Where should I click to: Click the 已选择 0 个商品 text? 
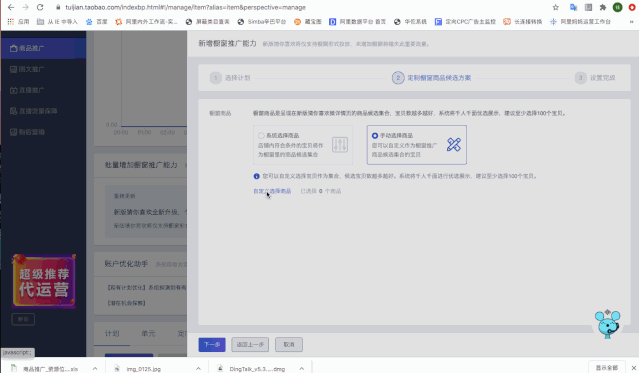click(x=321, y=191)
